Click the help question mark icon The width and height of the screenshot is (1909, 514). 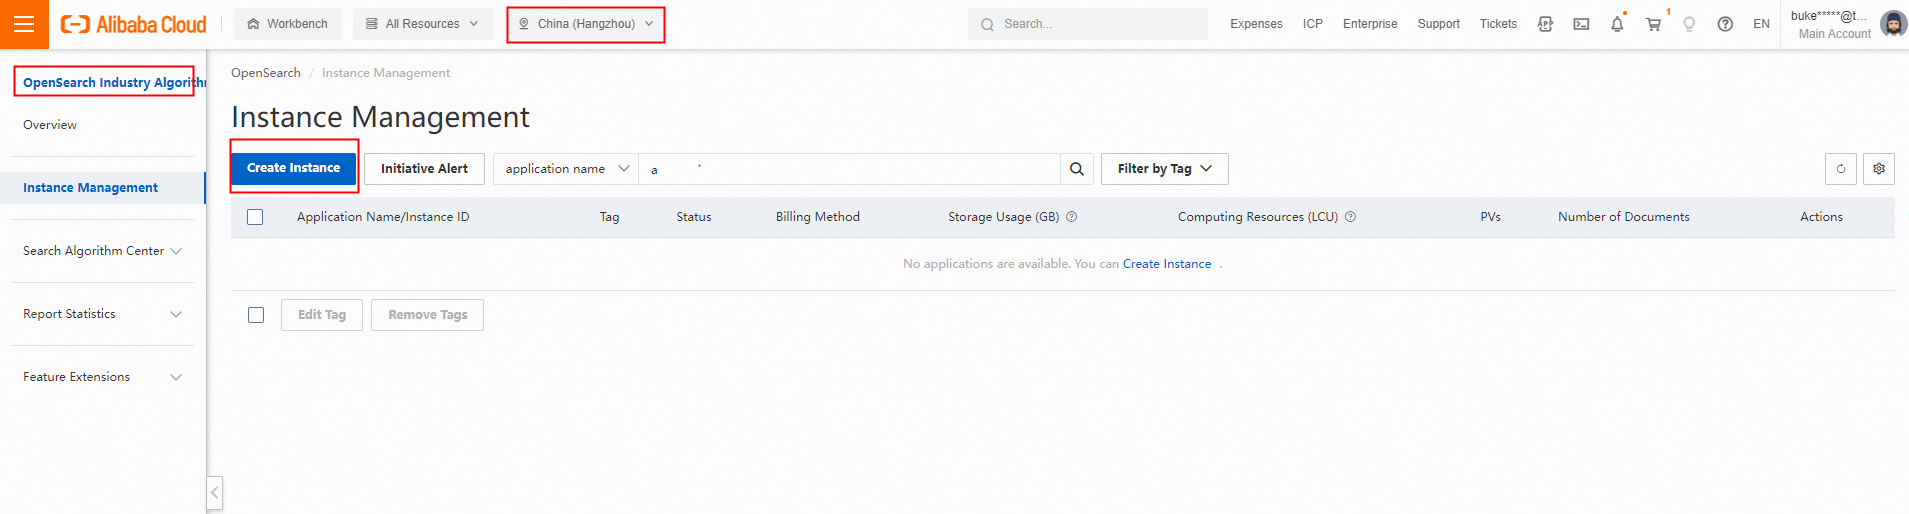point(1725,24)
